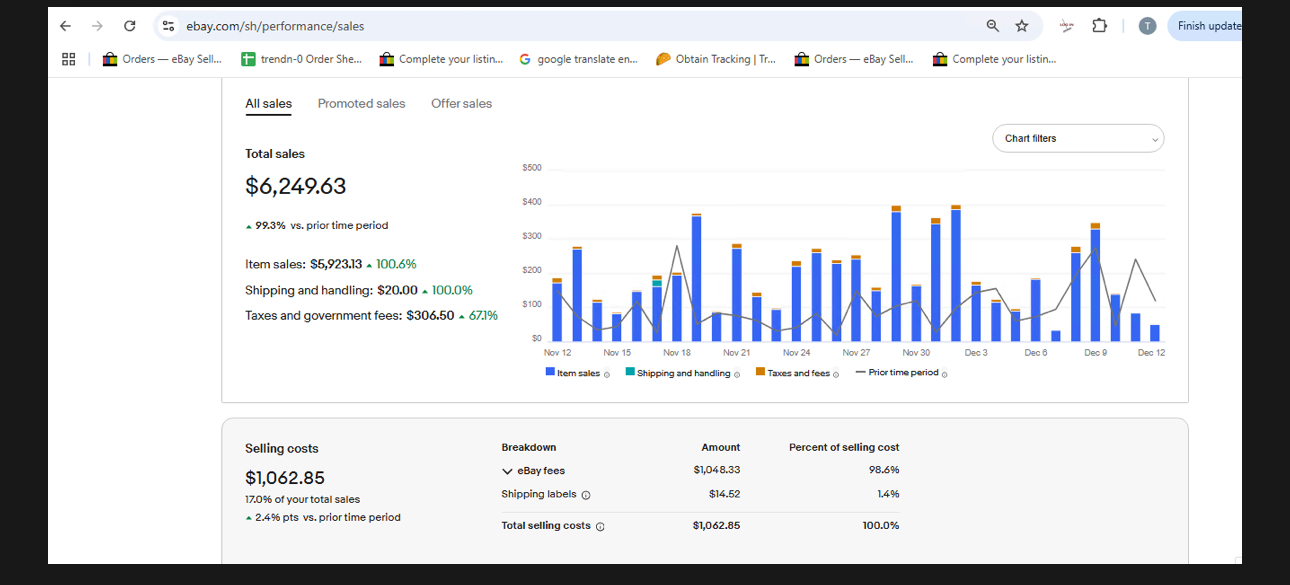Open the Chrome profile avatar
Screen dimensions: 1290x585
click(x=1147, y=26)
